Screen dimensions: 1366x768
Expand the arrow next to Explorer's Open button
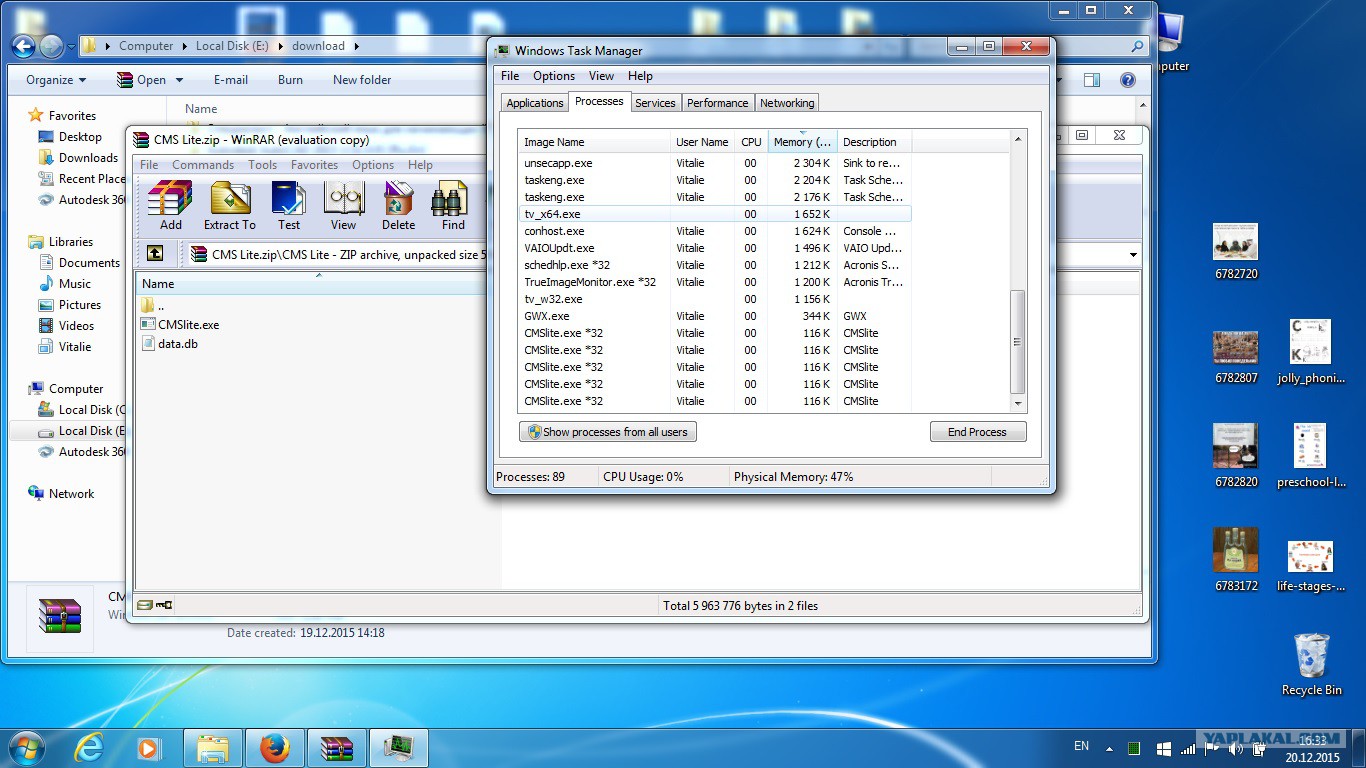(x=179, y=80)
